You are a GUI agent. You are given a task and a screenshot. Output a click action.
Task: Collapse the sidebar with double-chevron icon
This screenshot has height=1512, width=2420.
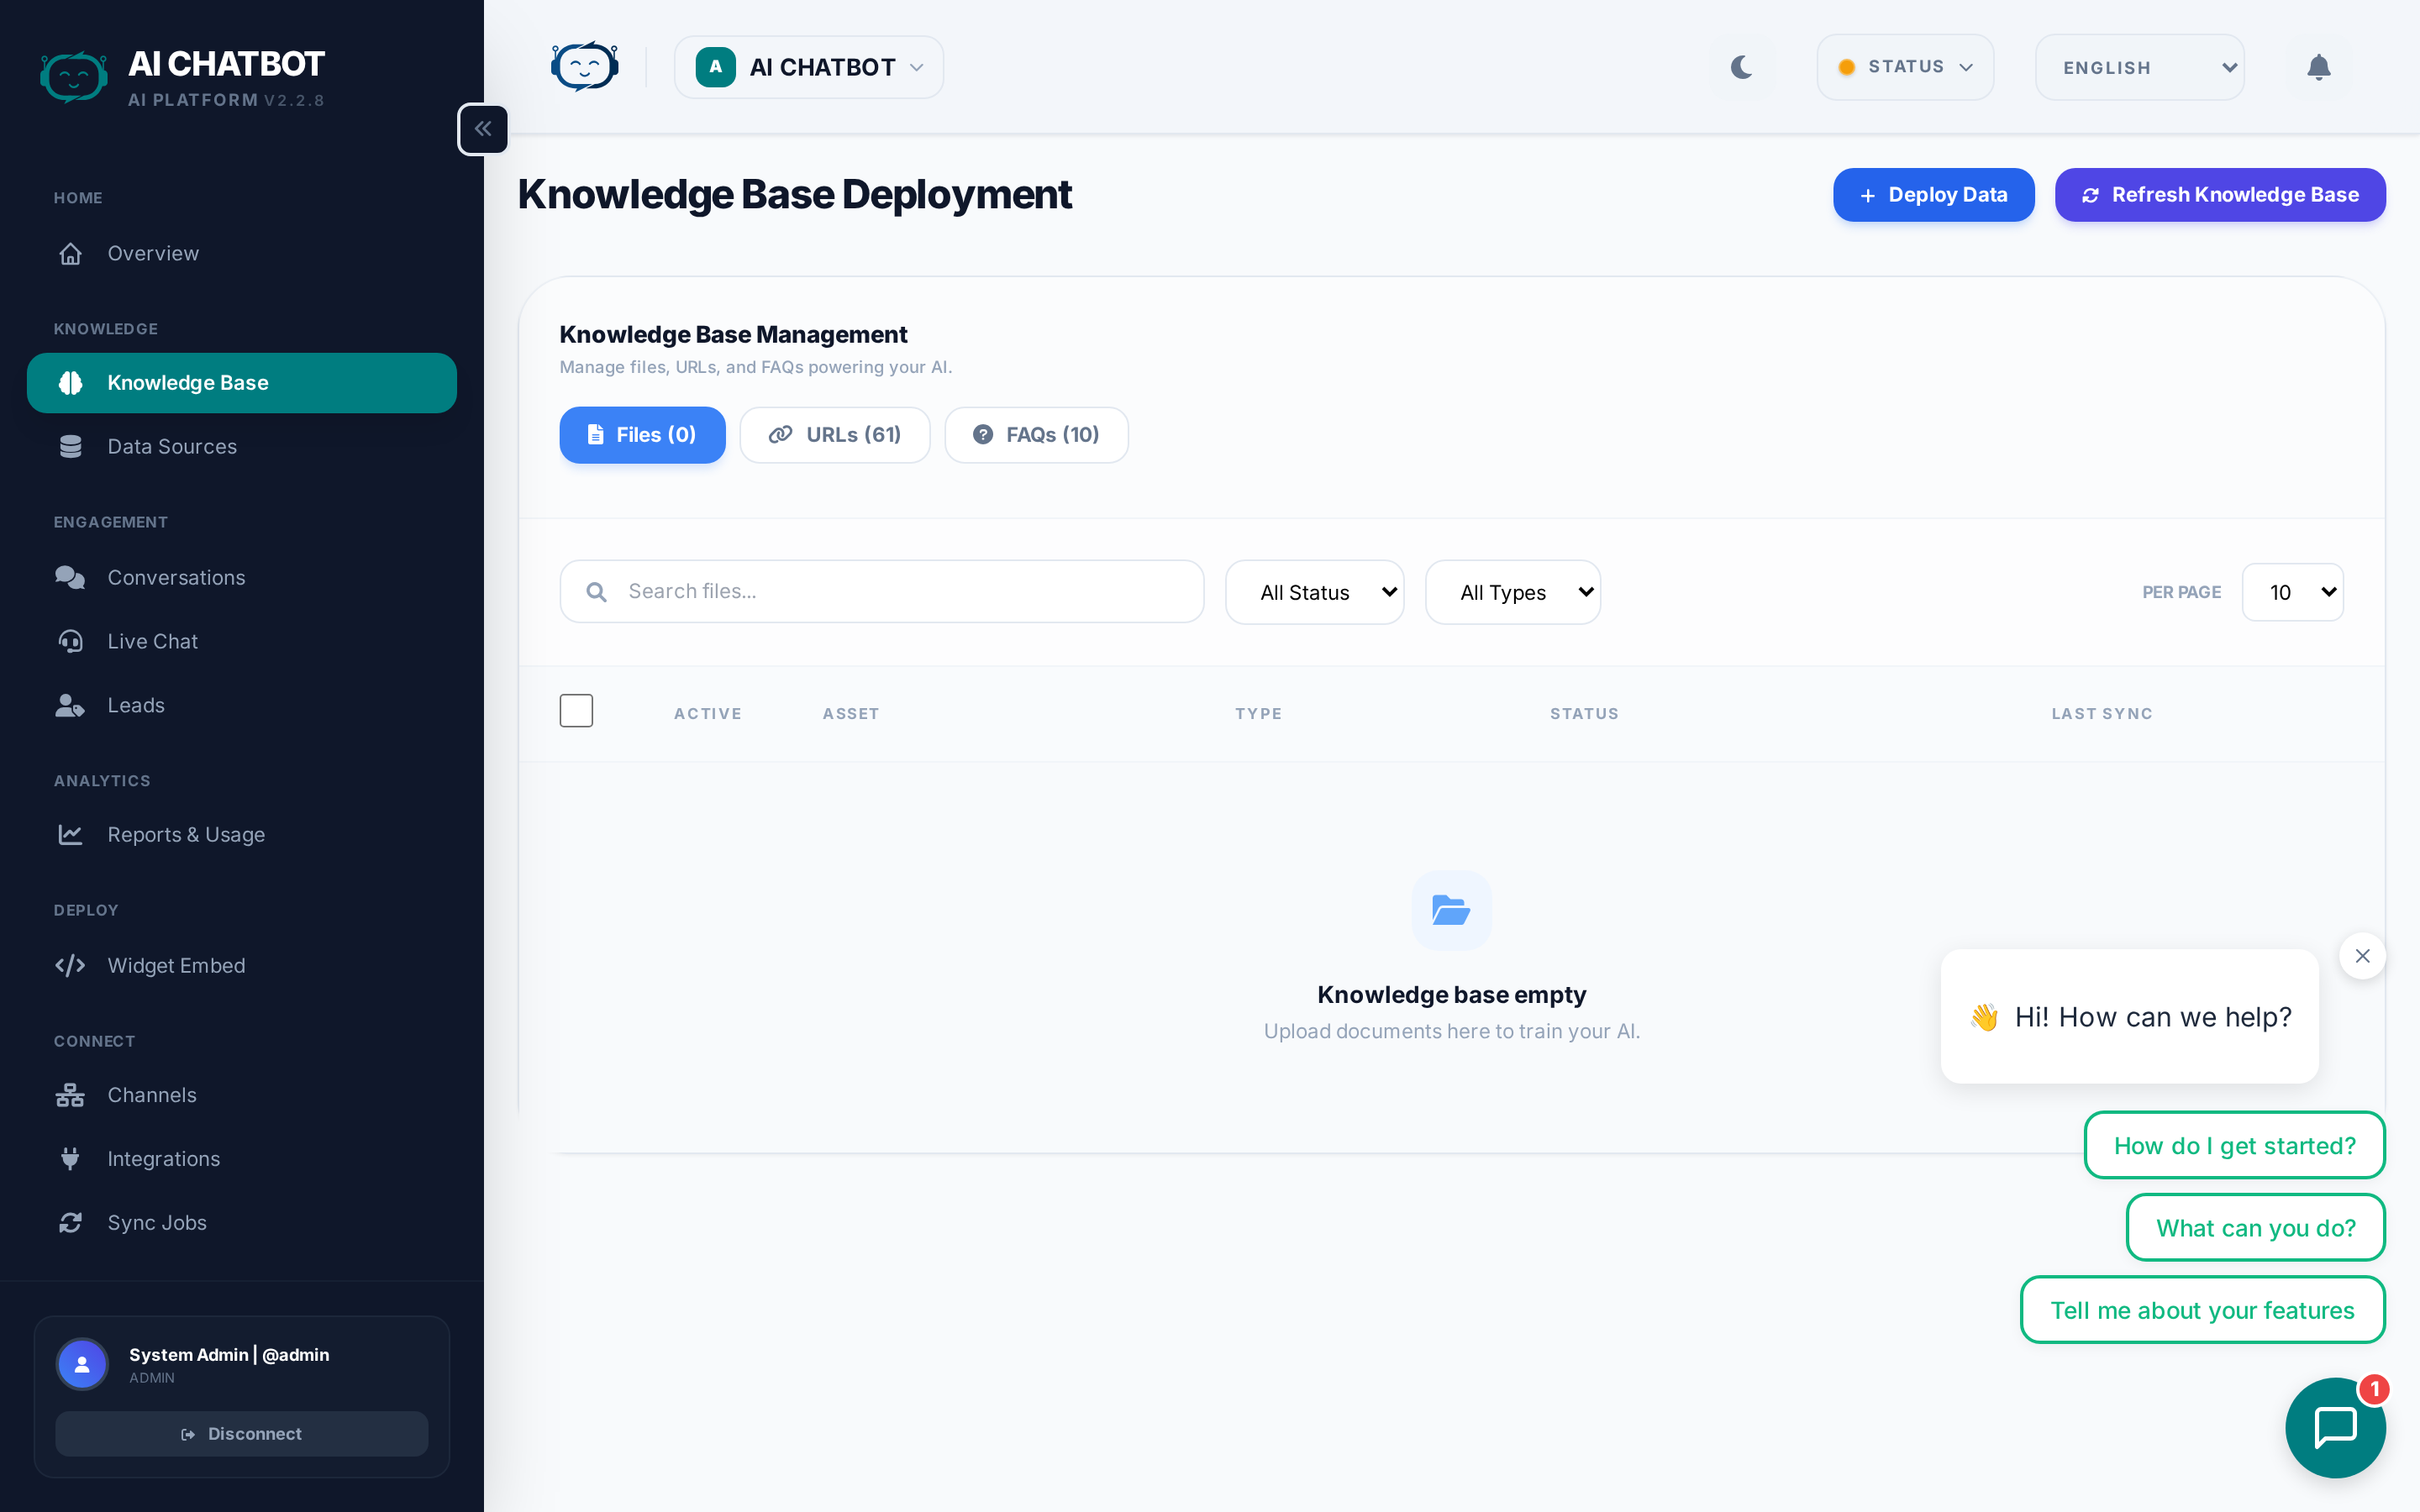[x=483, y=129]
